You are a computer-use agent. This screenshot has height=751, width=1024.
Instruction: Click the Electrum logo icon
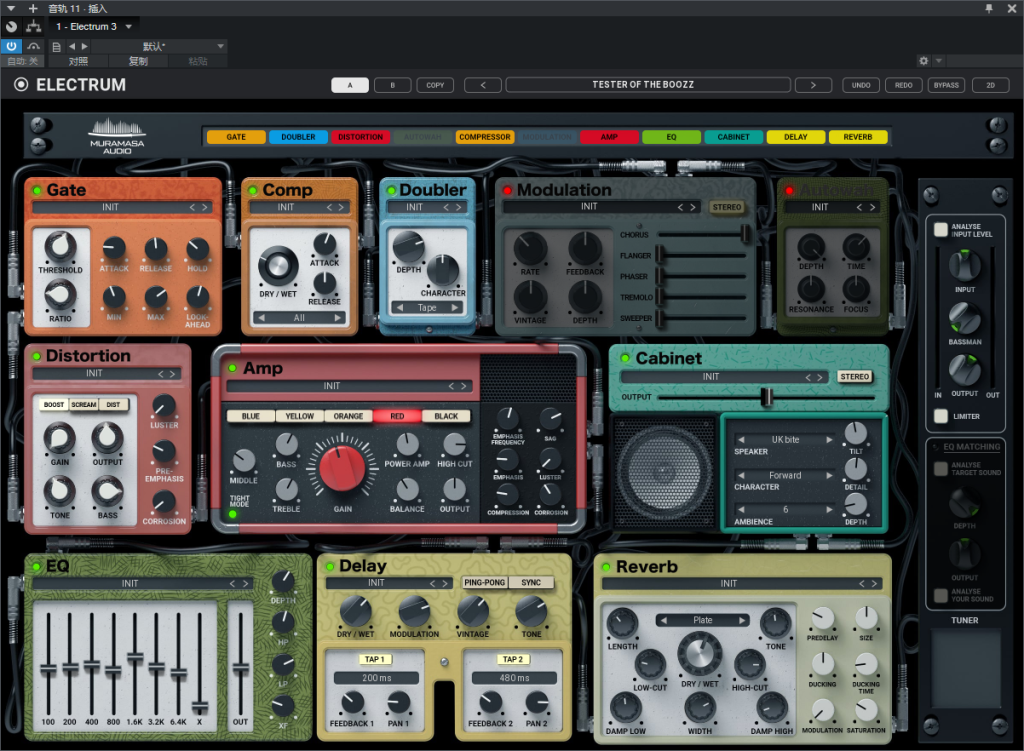click(x=21, y=85)
